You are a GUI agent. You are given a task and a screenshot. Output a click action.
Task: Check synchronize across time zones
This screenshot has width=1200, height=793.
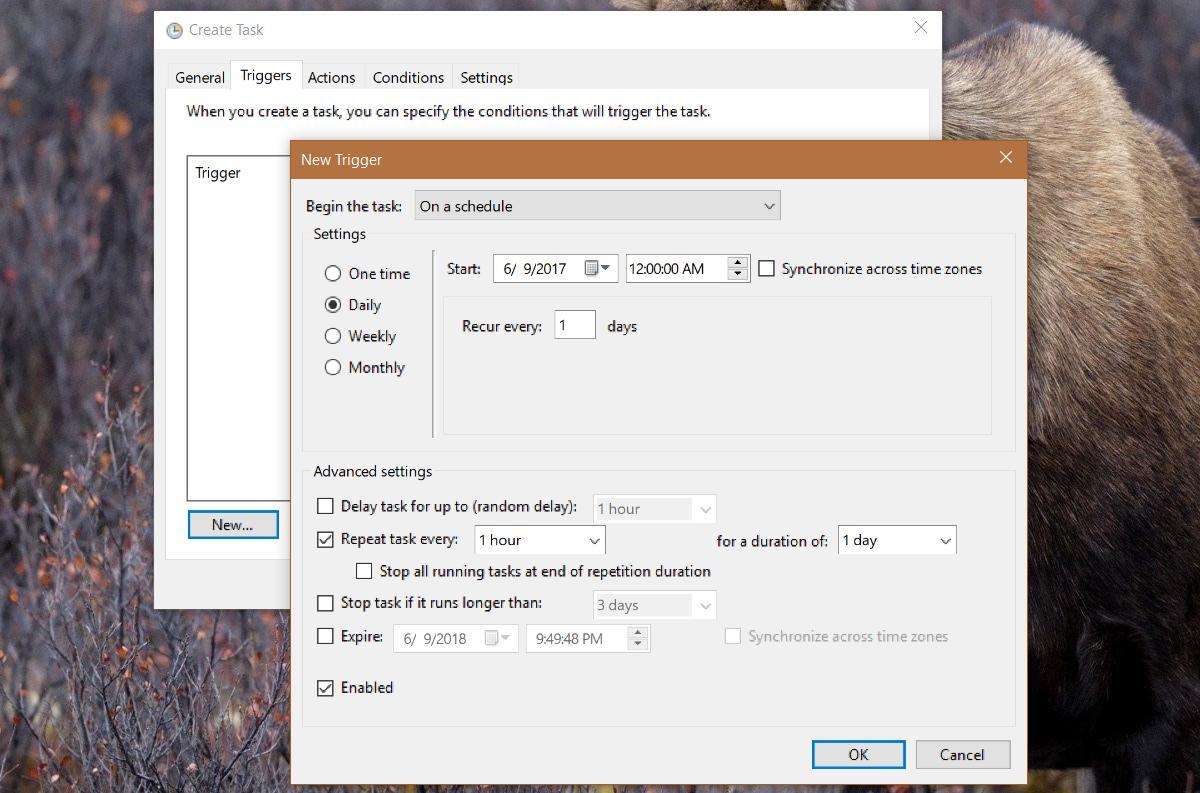pyautogui.click(x=767, y=268)
